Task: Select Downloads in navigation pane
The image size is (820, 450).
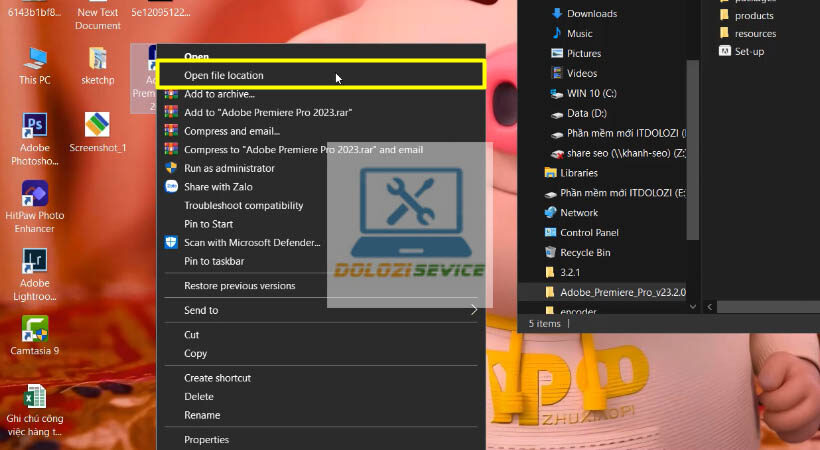Action: [x=591, y=14]
